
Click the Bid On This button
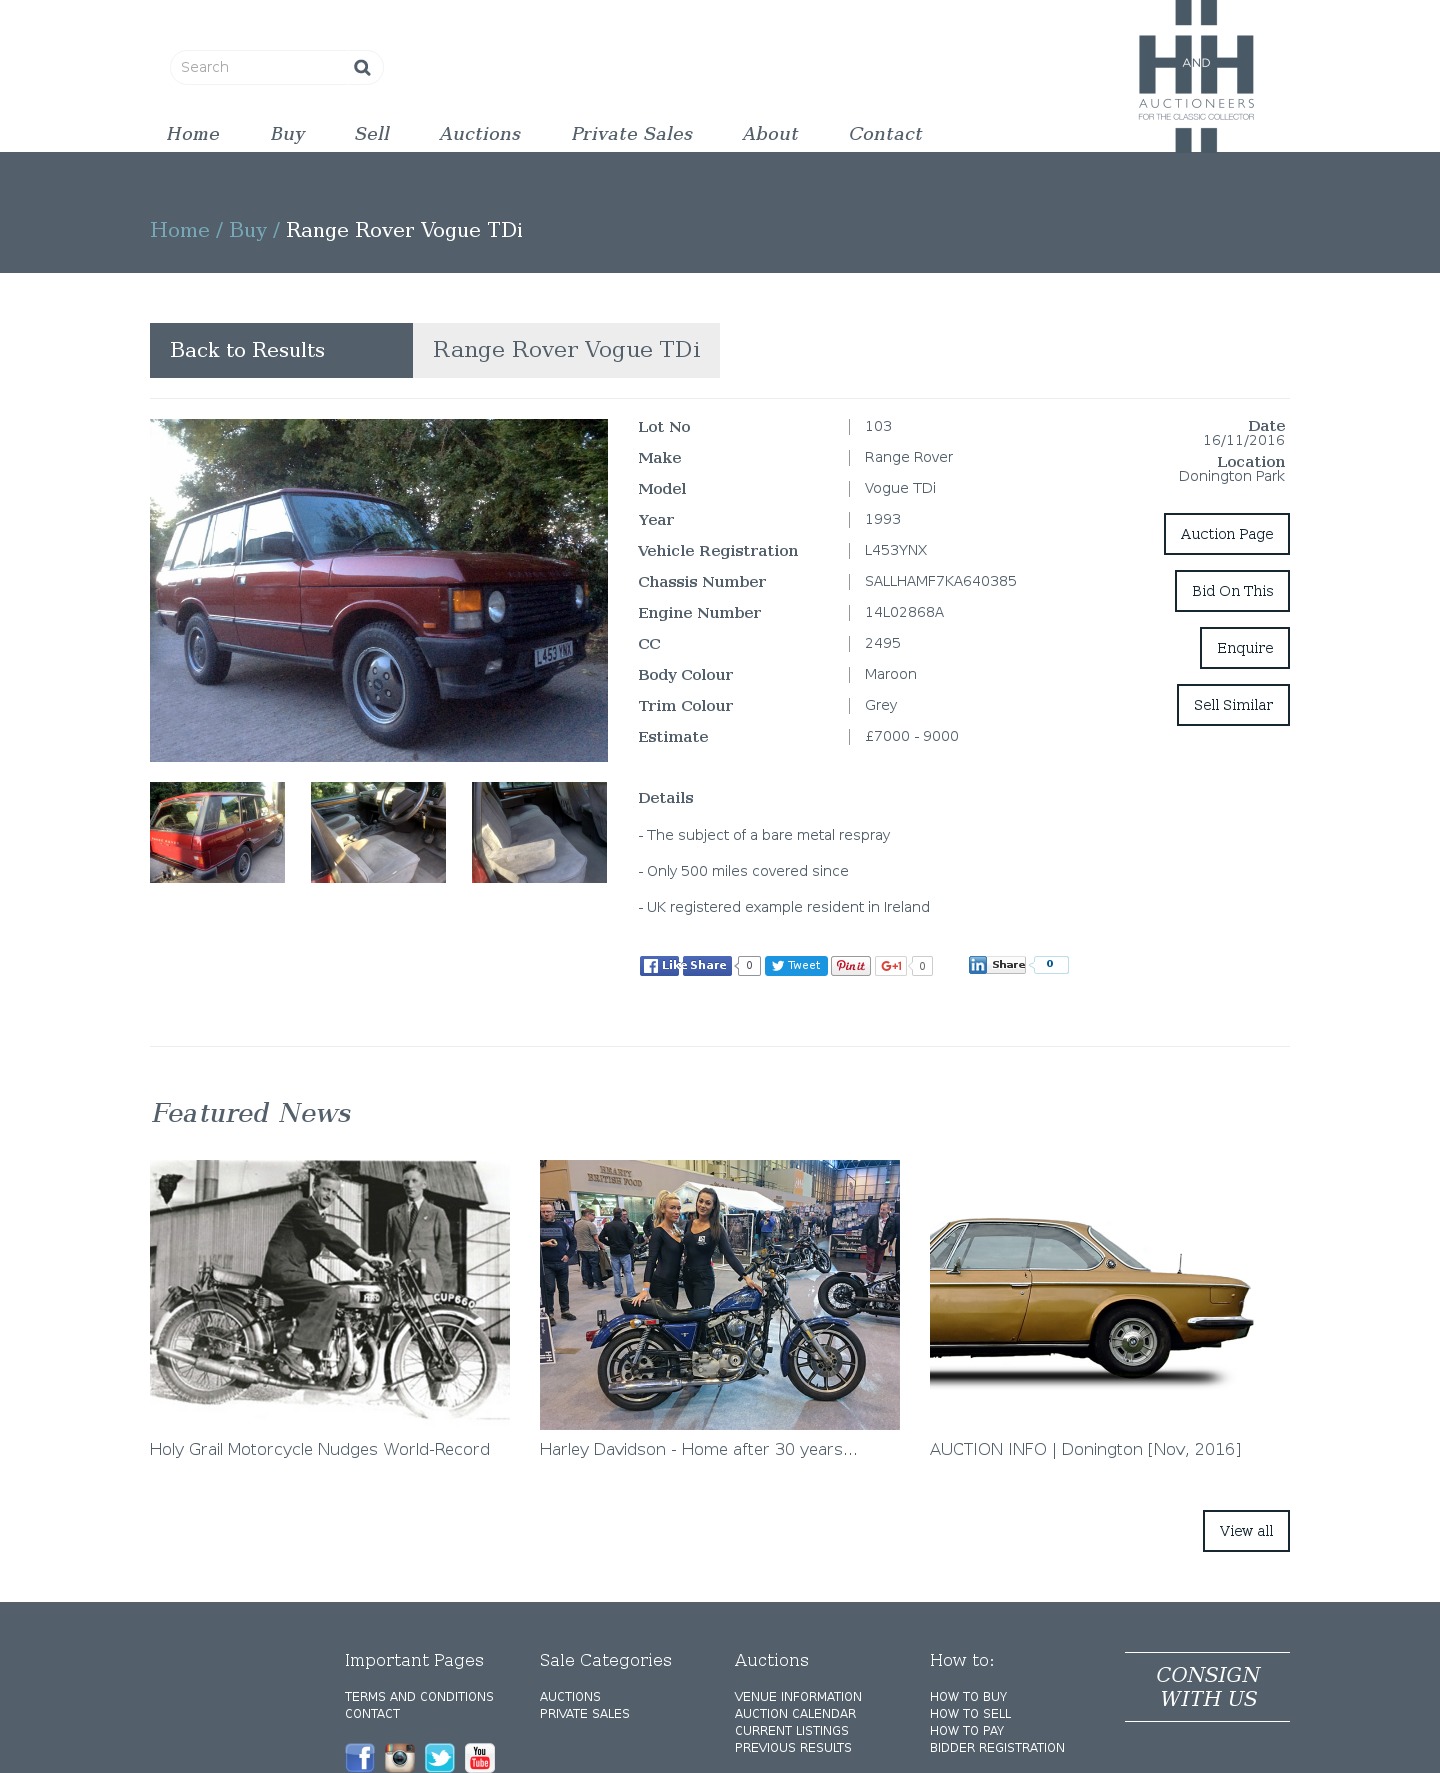1232,591
